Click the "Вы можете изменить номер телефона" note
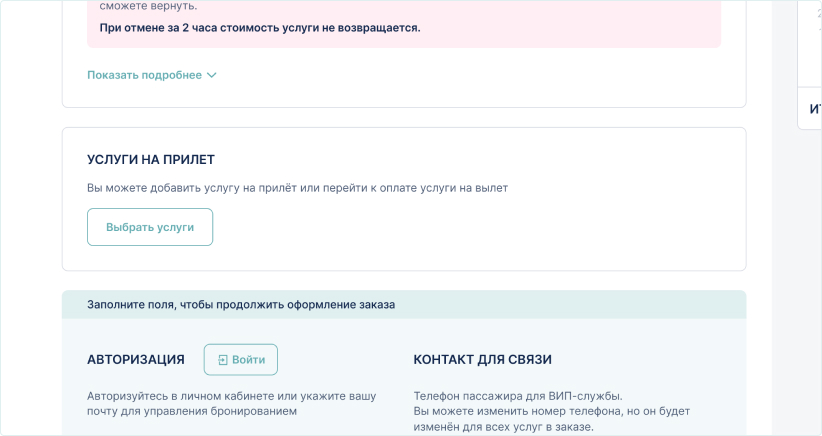822x436 pixels. coord(551,411)
